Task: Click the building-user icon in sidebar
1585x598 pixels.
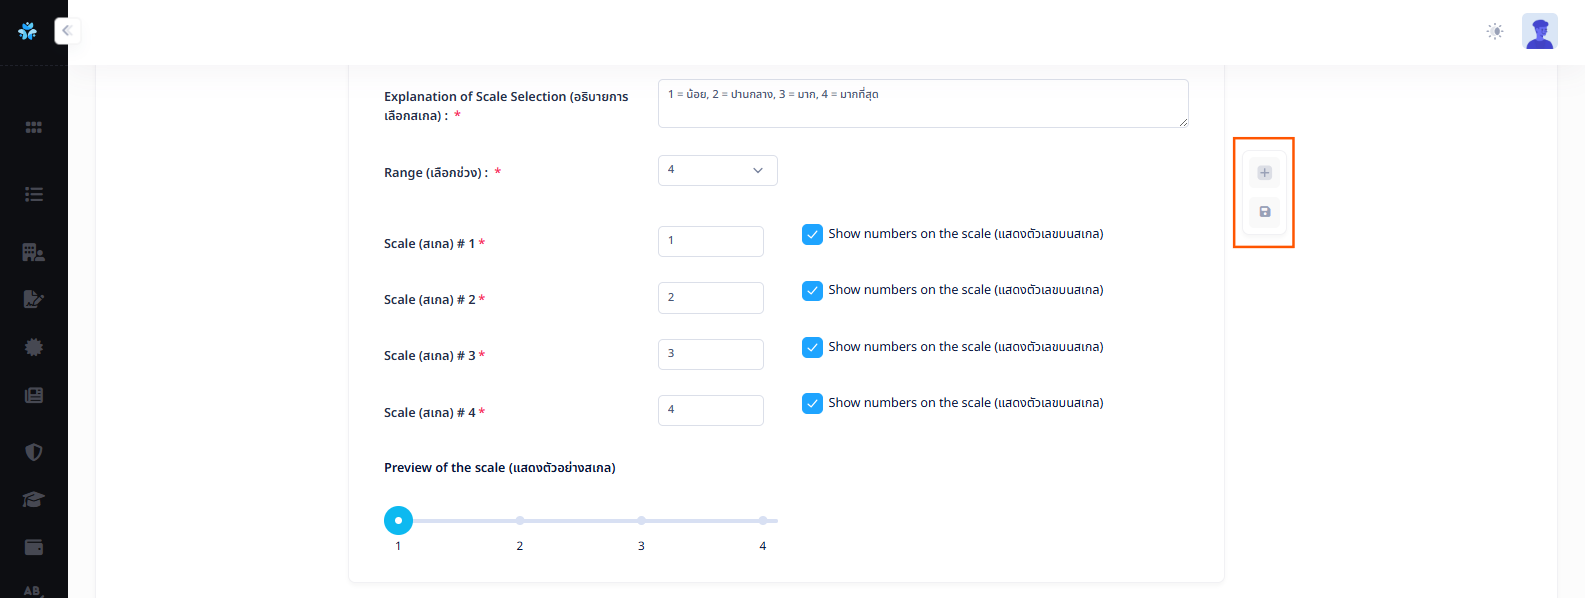Action: [34, 252]
